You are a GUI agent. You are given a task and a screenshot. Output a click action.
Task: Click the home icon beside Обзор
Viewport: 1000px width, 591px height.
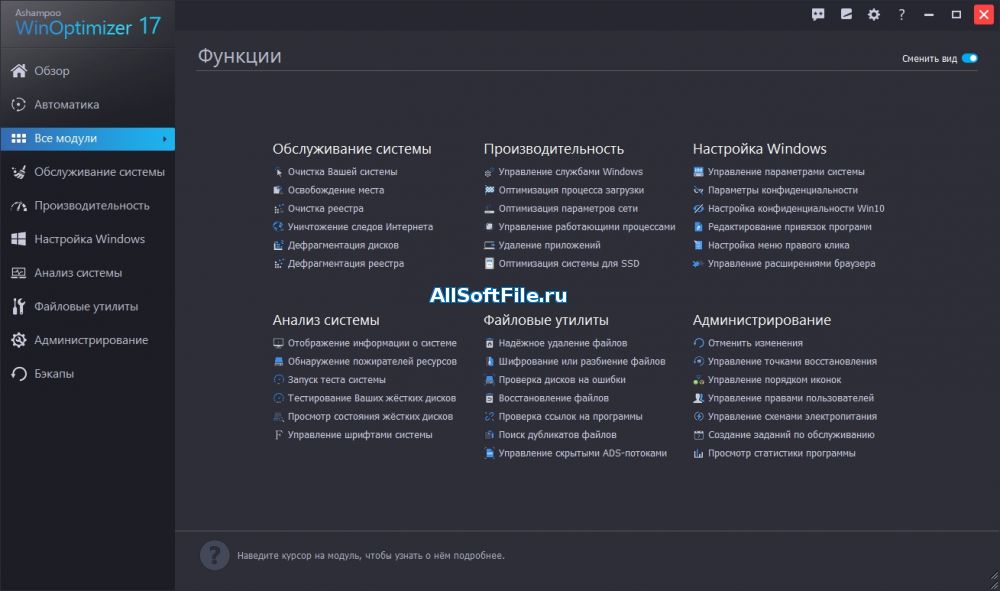[18, 71]
